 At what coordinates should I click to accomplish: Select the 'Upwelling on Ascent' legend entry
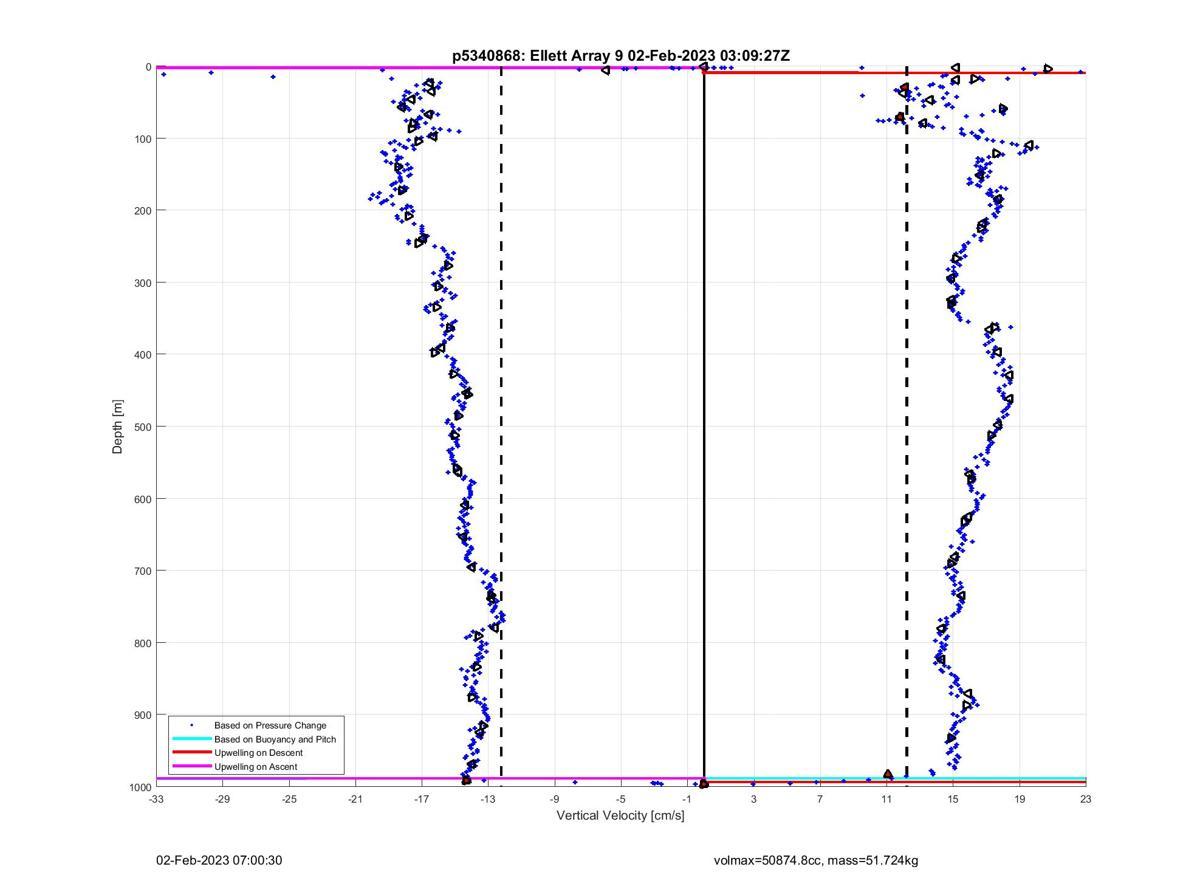point(255,766)
